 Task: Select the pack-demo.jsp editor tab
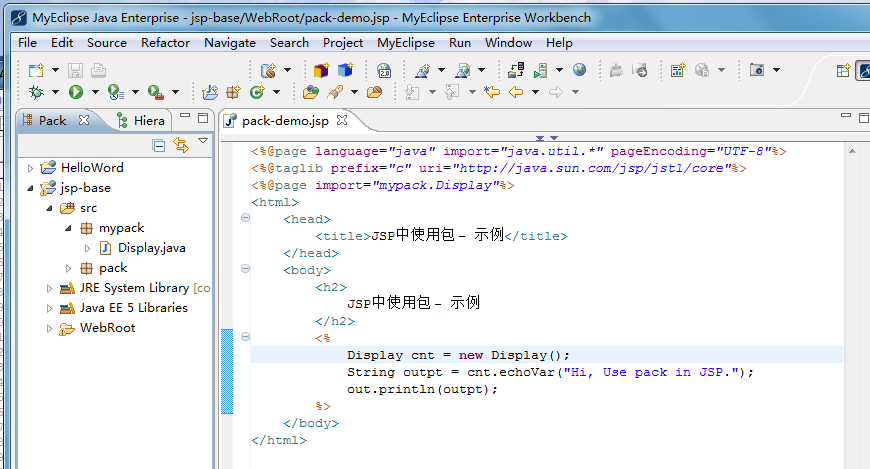pyautogui.click(x=285, y=120)
